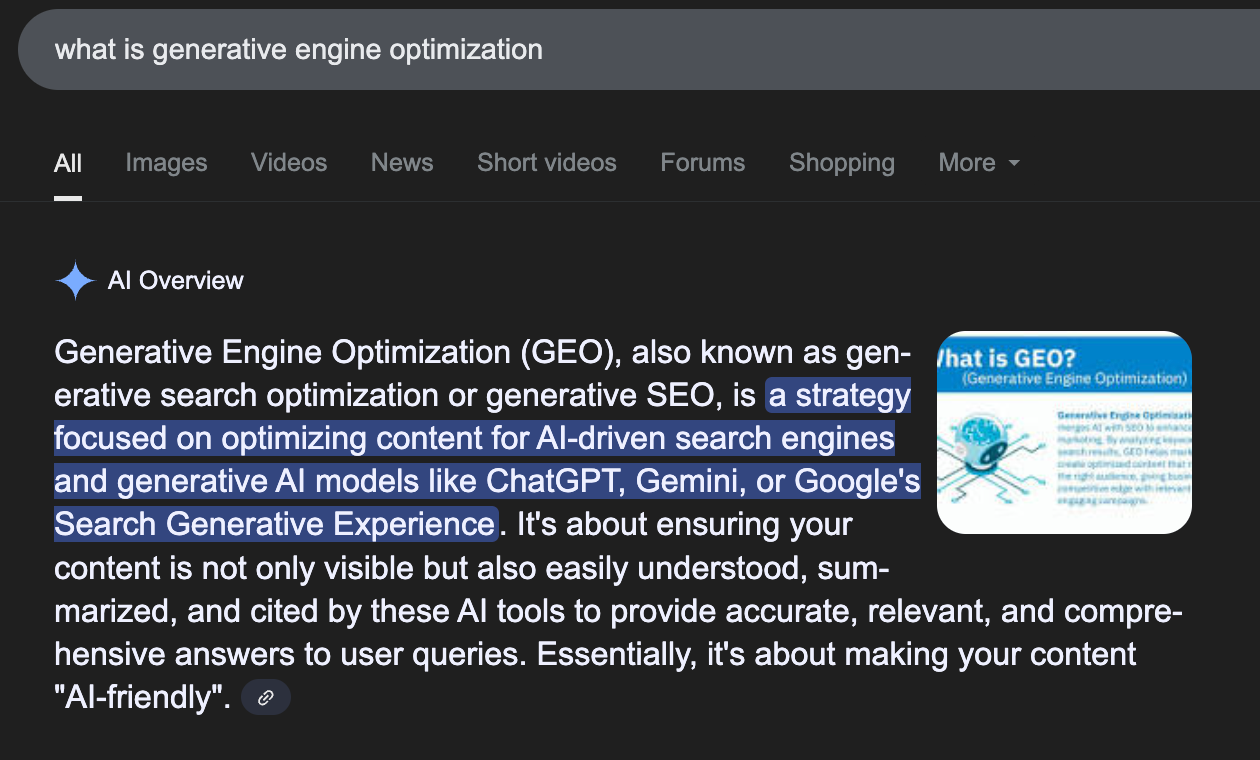Open the Shopping tab
Screen dimensions: 1260x760
point(841,162)
